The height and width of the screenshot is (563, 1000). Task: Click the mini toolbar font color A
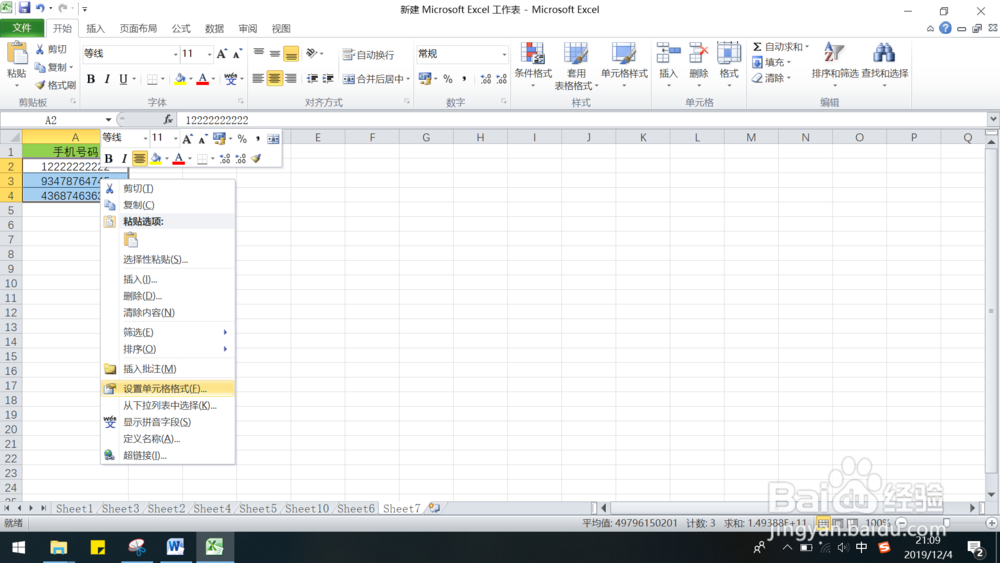pyautogui.click(x=179, y=158)
